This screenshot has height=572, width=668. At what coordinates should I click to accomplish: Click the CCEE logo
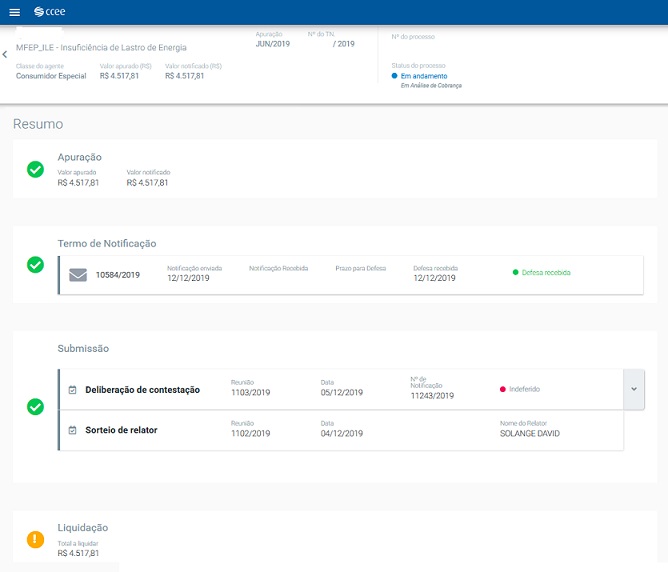coord(50,12)
